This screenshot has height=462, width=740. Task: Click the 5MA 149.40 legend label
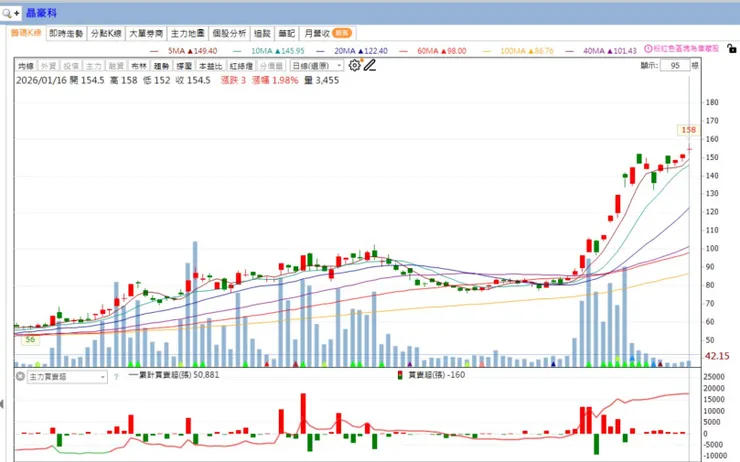pos(193,51)
